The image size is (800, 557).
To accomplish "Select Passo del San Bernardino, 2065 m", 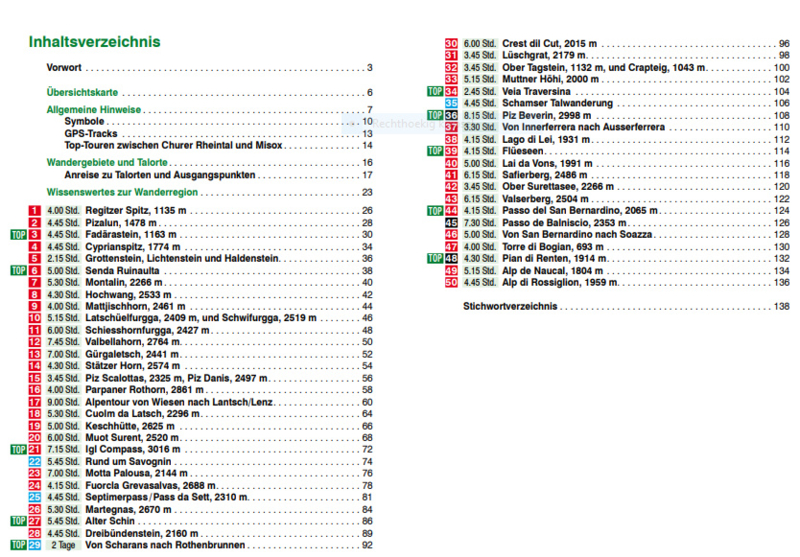I will tap(580, 210).
